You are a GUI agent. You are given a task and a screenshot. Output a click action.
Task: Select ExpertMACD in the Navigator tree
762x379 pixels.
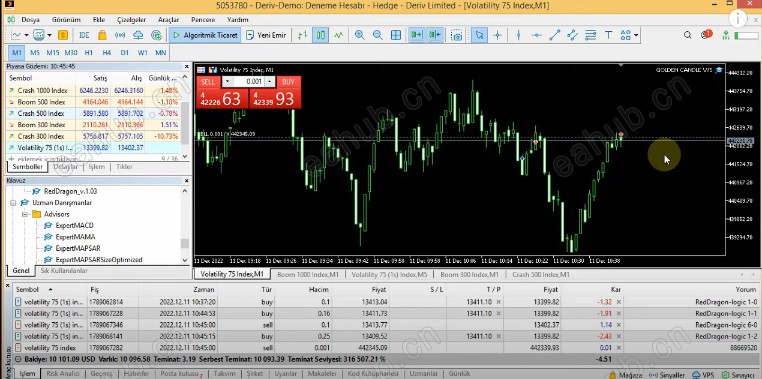click(74, 225)
